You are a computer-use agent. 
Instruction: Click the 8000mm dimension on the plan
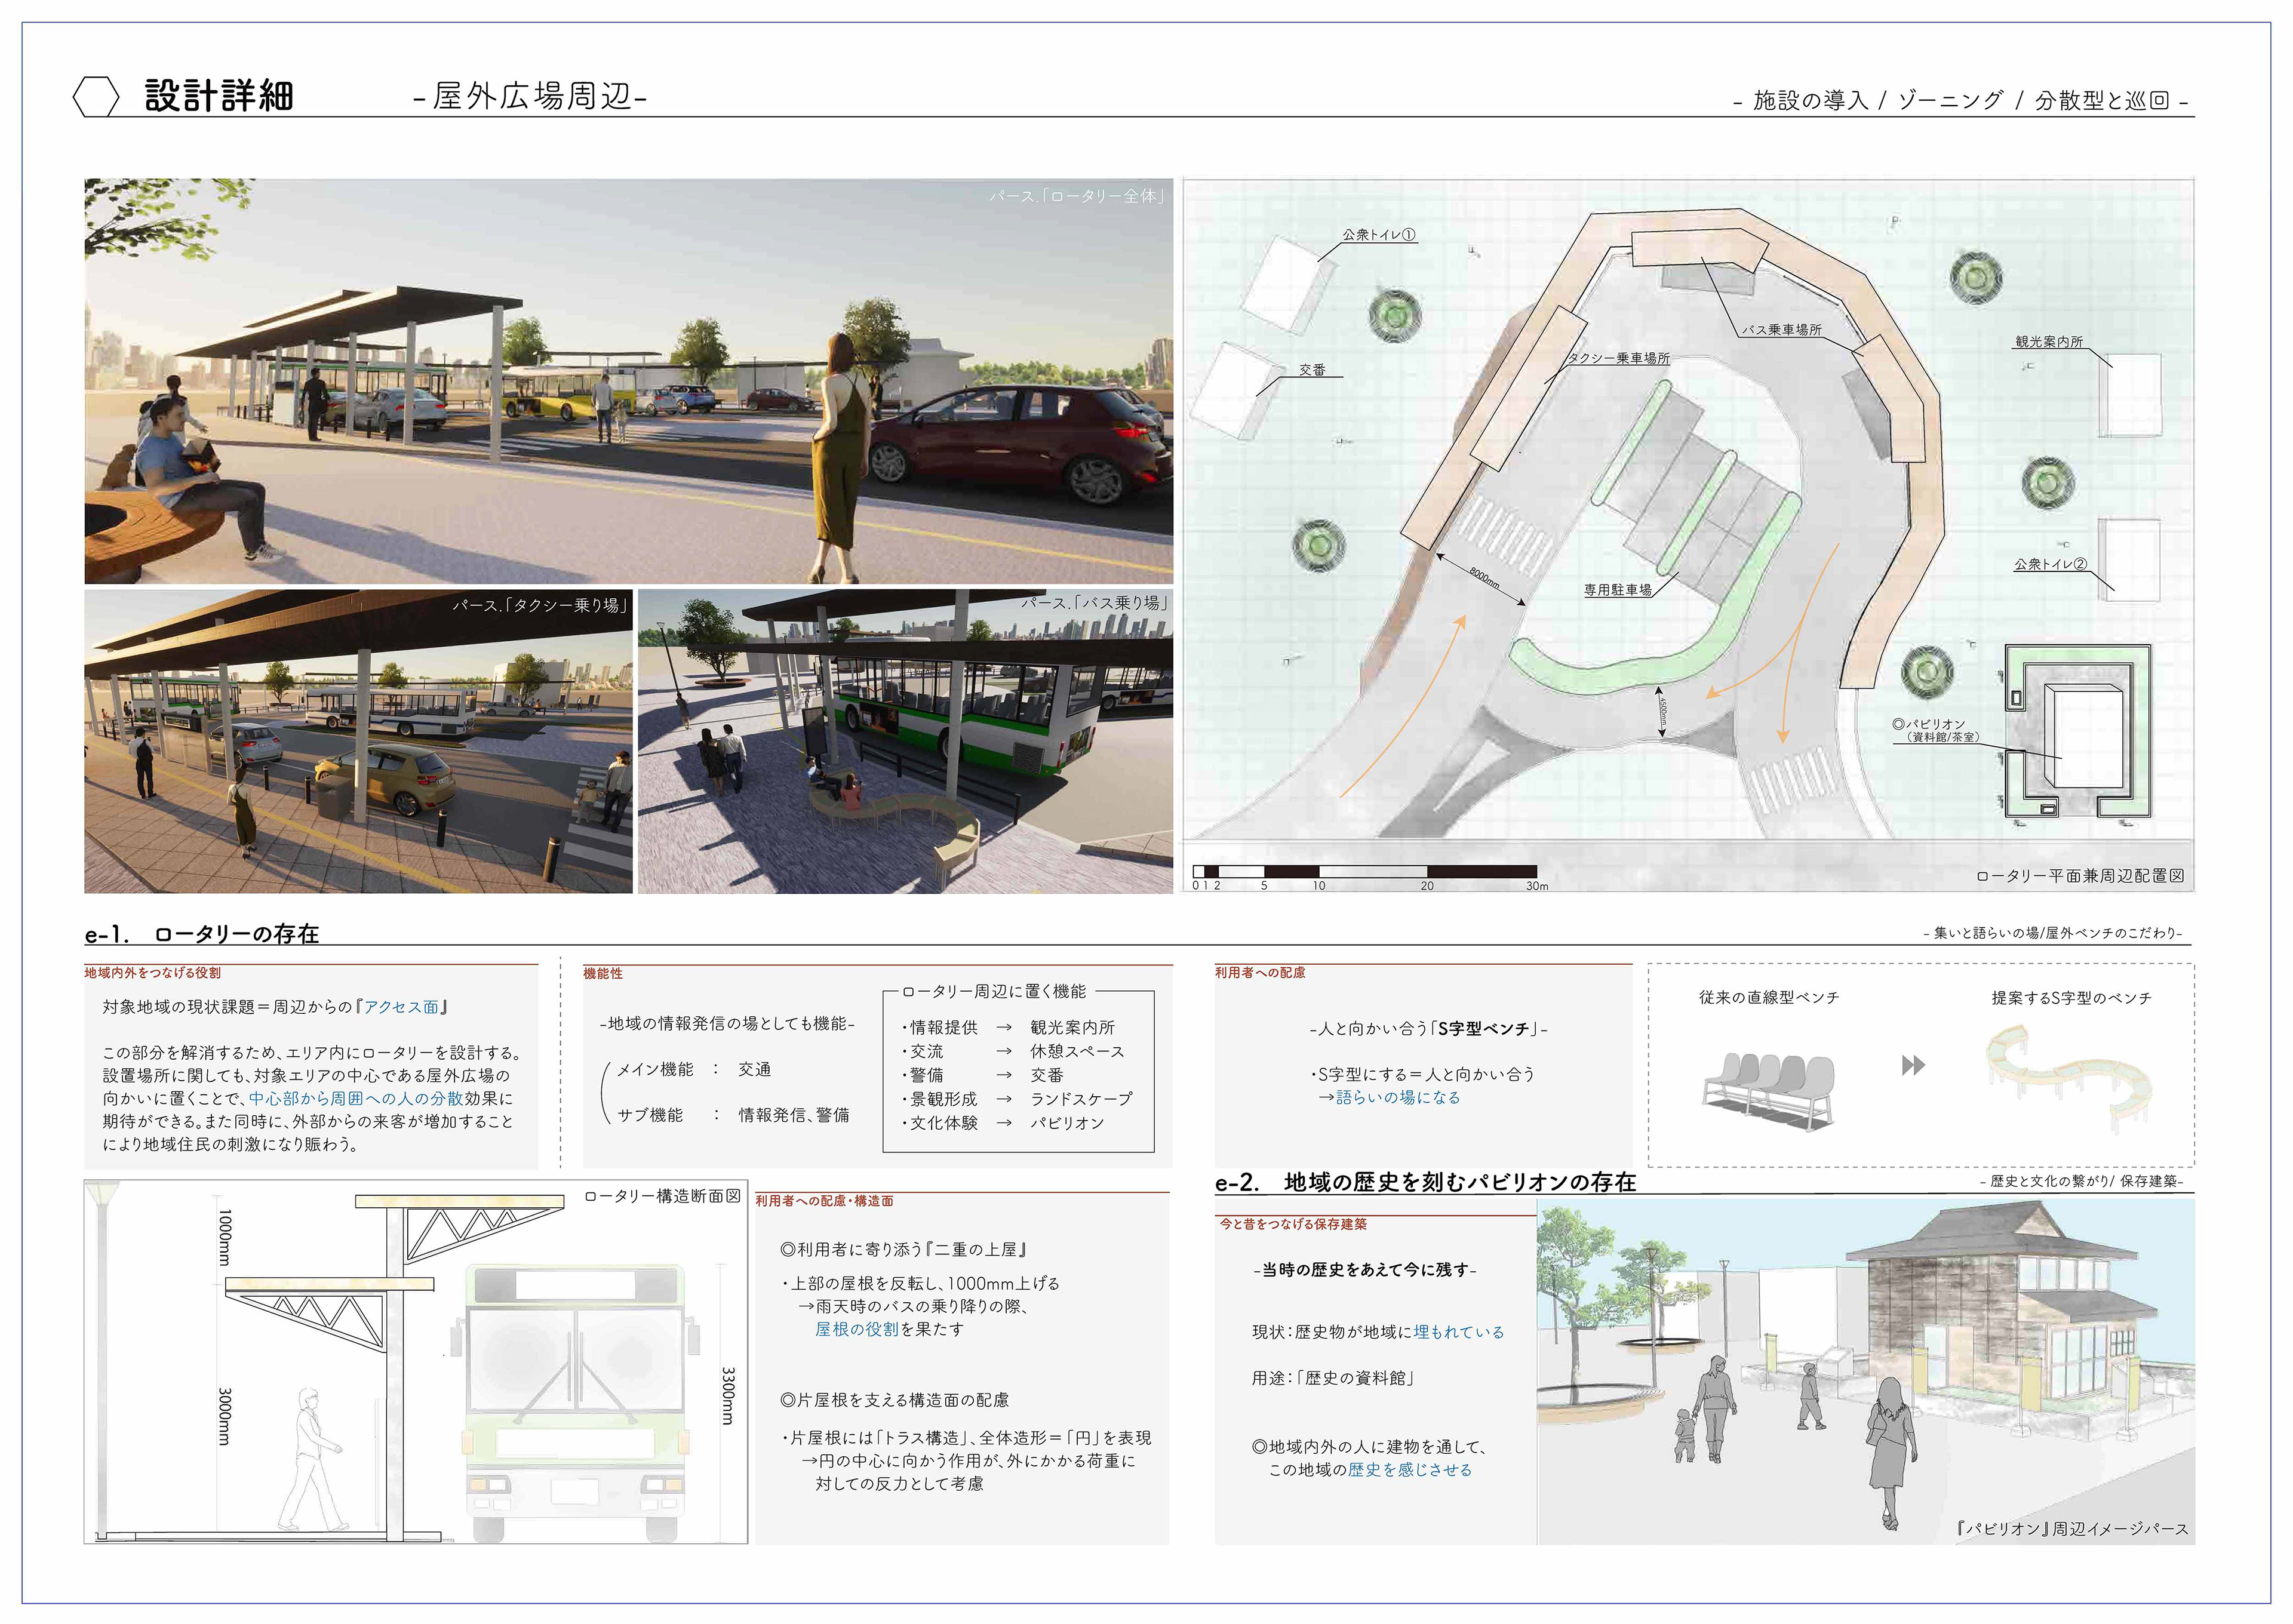[1484, 578]
